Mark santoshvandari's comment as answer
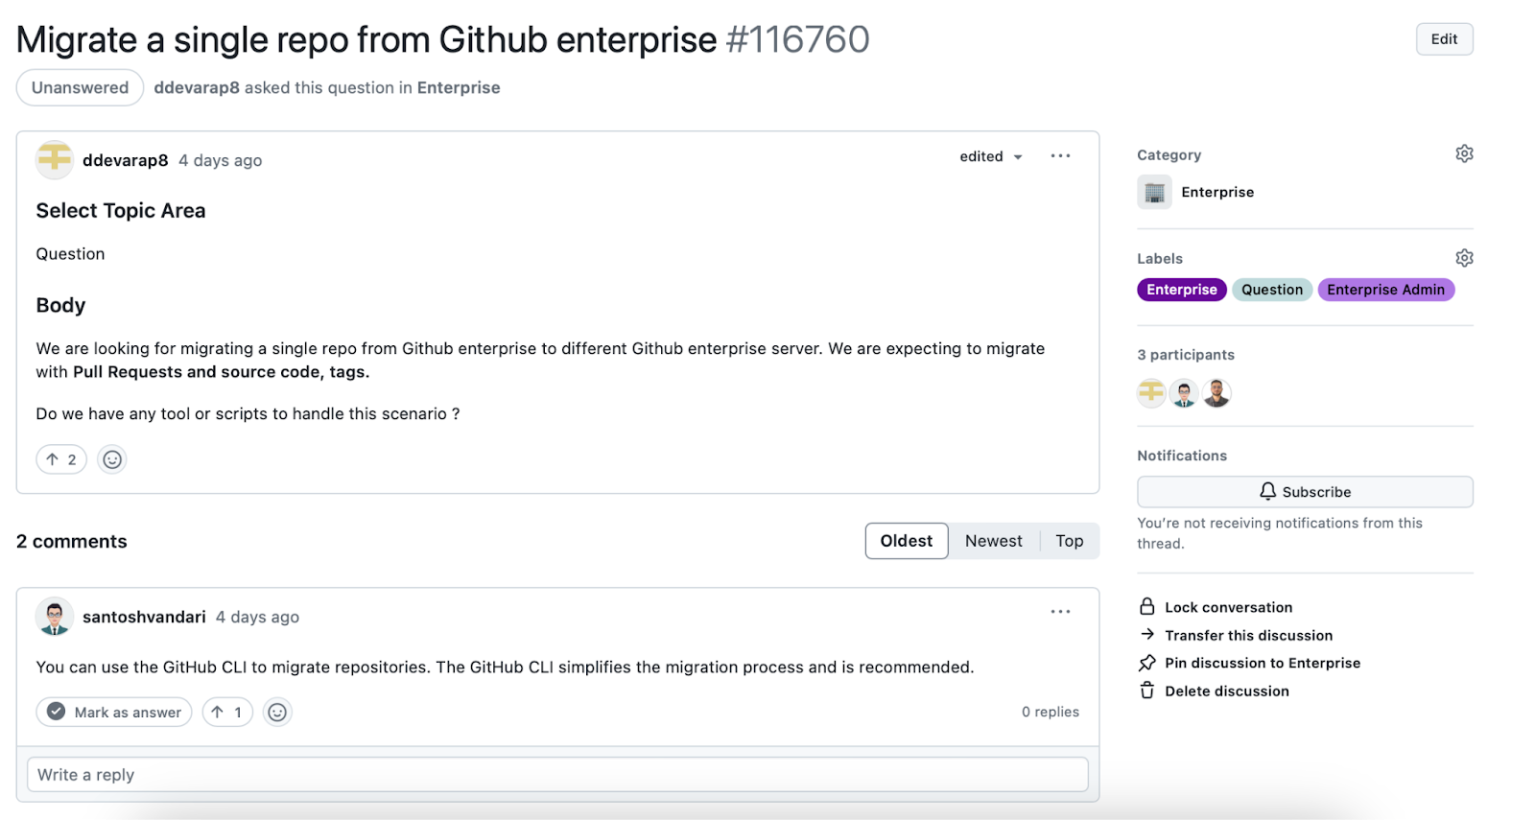 click(x=113, y=712)
